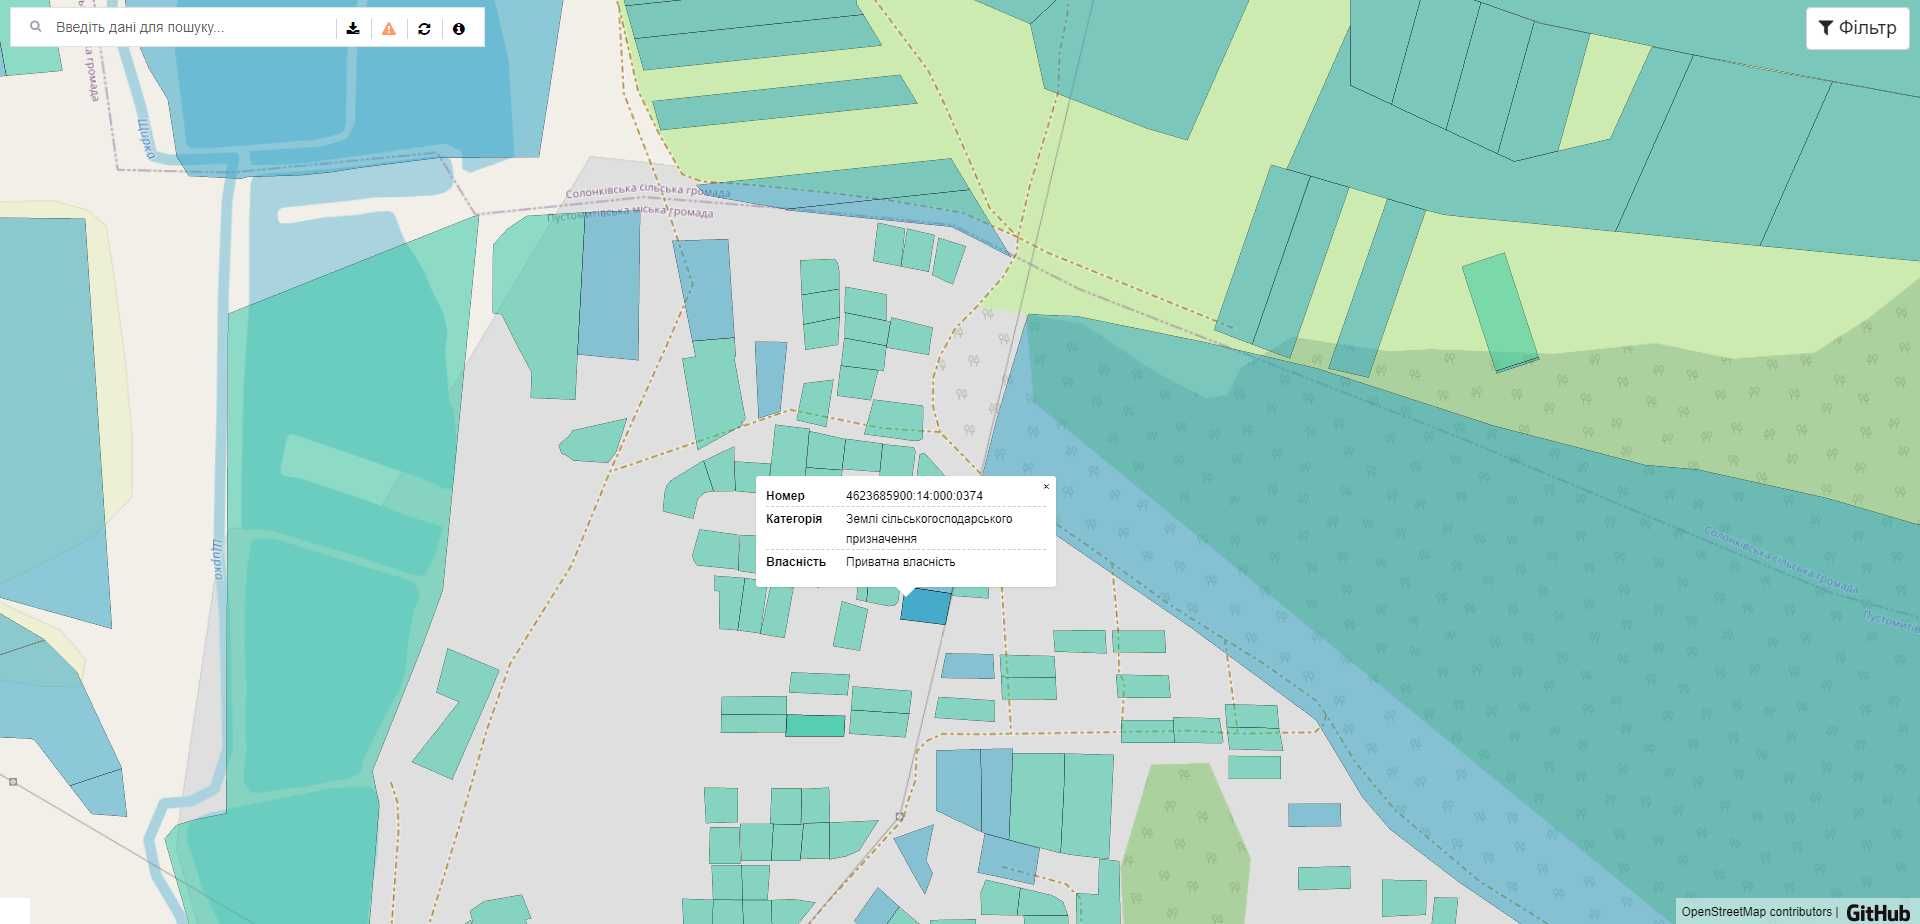Select the highlighted dark-blue parcel under popup

click(x=925, y=607)
